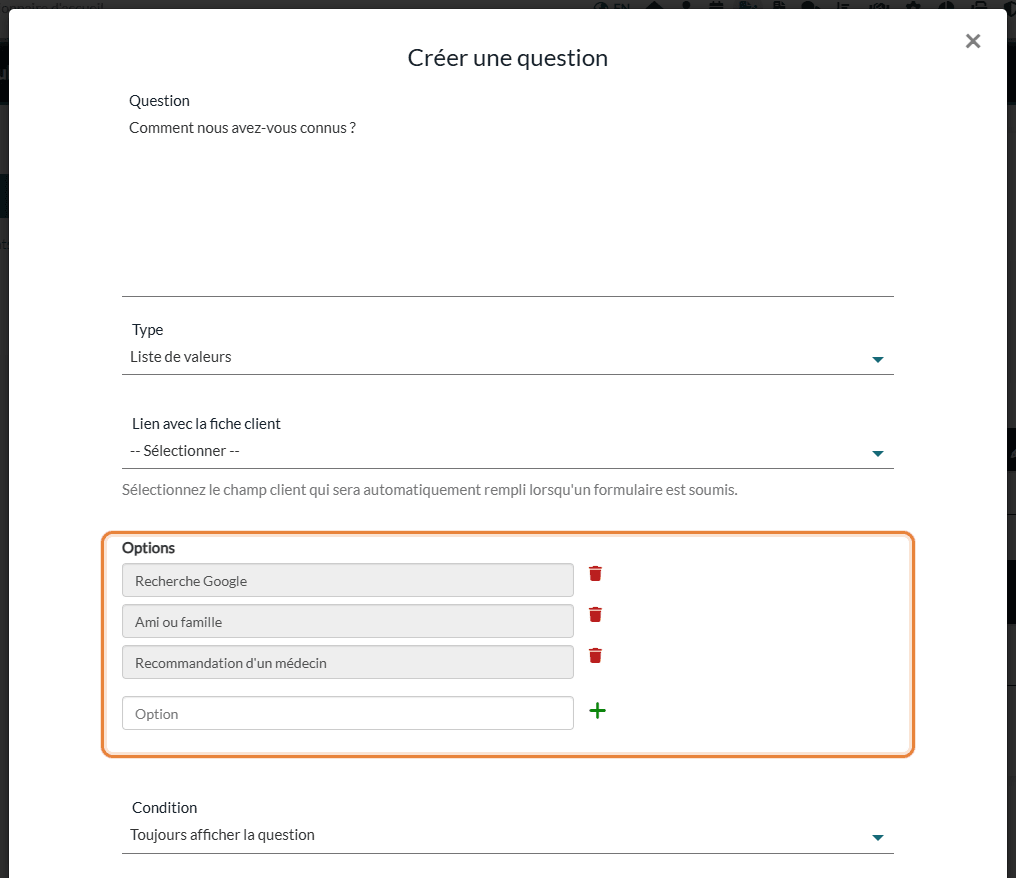Delete the "Recommandation d'un médecin" option

click(x=595, y=656)
